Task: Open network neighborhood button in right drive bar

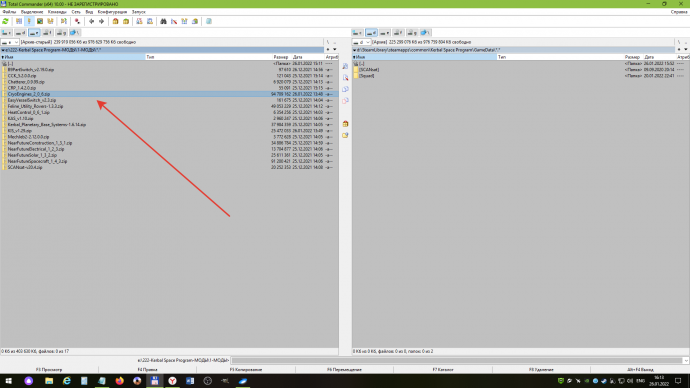Action: (426, 33)
